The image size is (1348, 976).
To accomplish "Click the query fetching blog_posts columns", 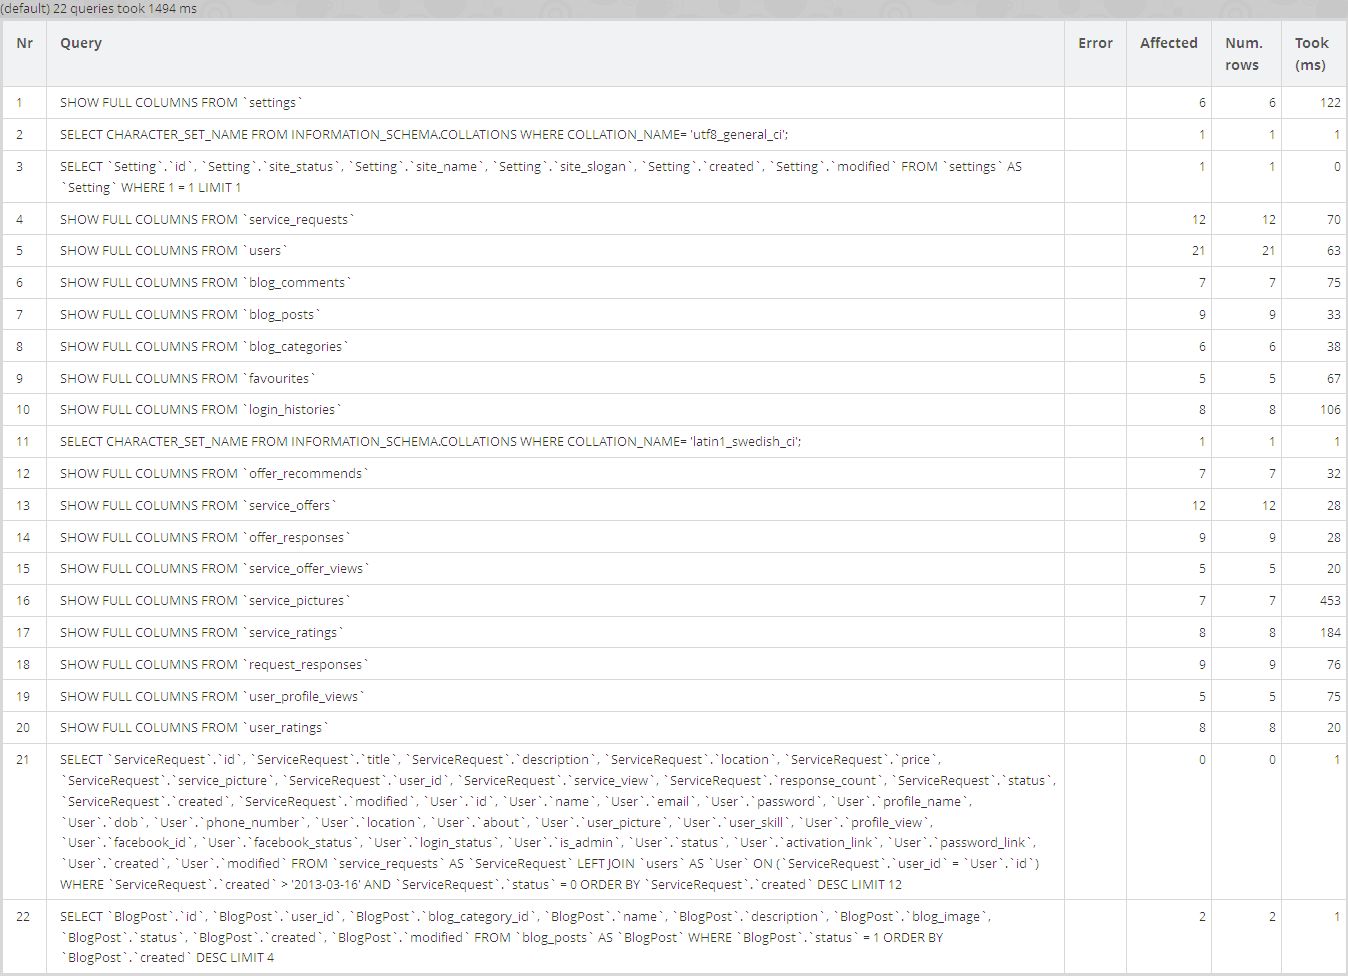I will point(189,314).
